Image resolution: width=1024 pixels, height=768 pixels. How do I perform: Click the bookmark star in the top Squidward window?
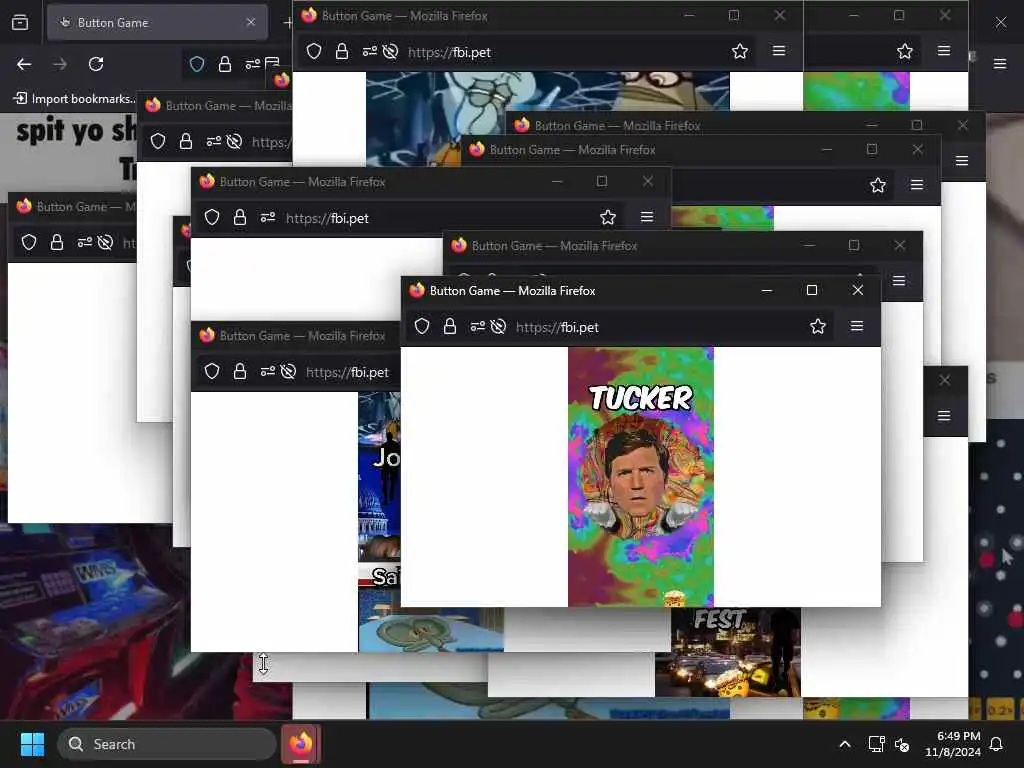pyautogui.click(x=739, y=52)
